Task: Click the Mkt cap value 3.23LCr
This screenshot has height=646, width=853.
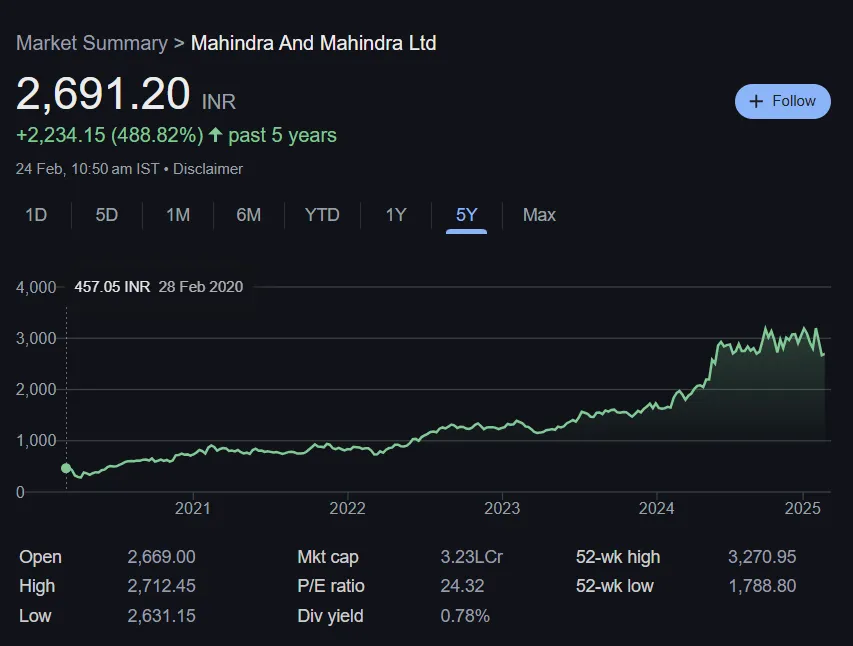Action: (x=472, y=557)
